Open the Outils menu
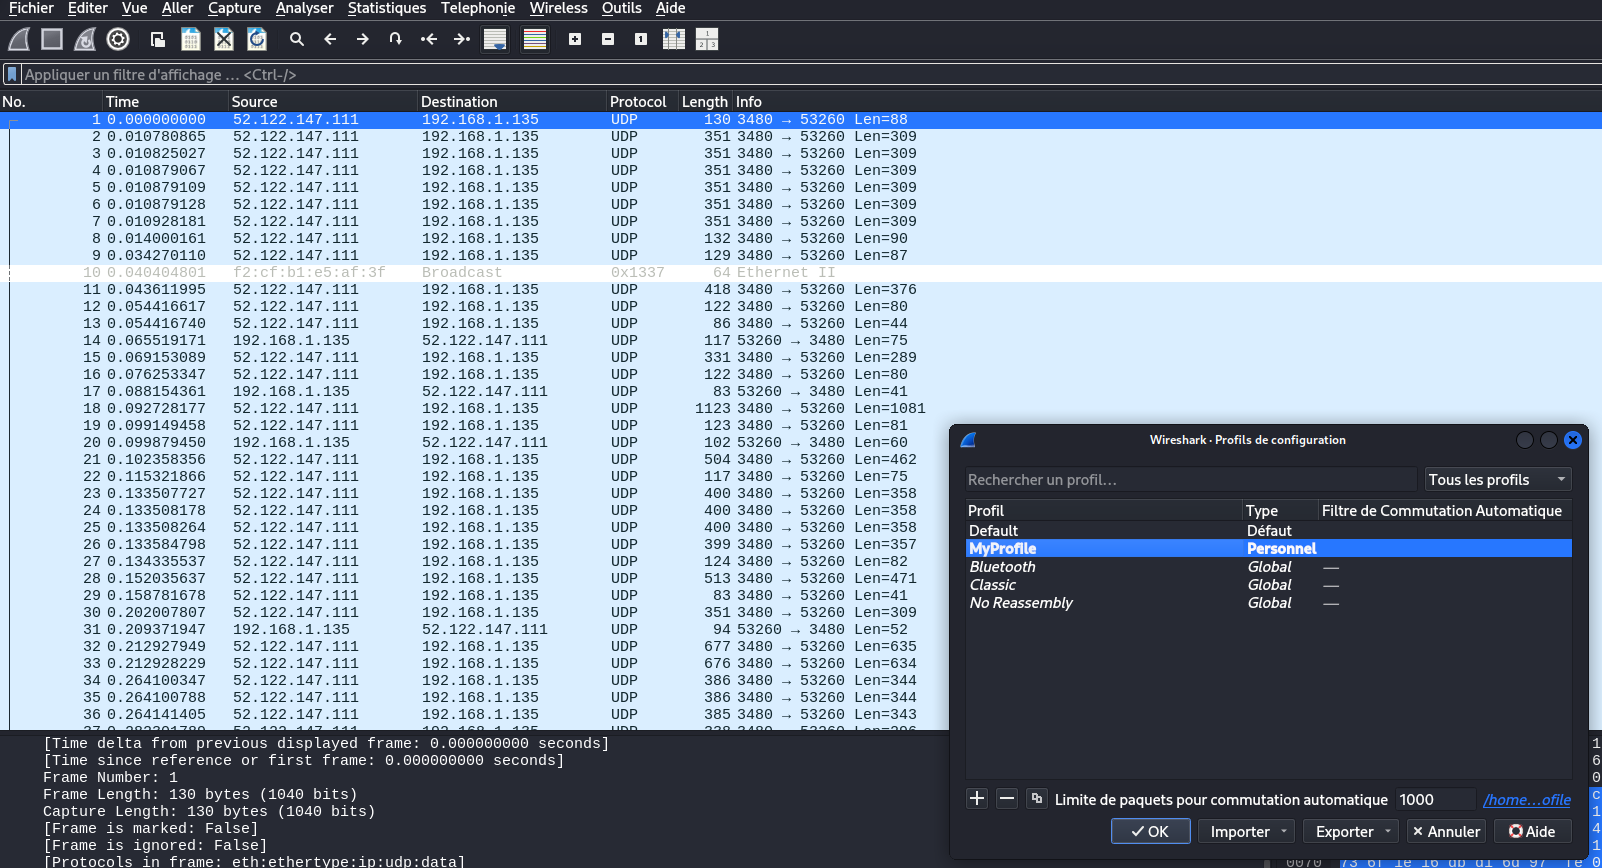This screenshot has height=868, width=1602. coord(622,8)
